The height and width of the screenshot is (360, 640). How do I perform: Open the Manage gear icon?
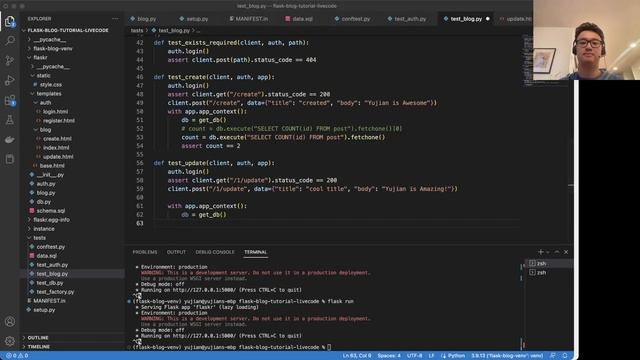pyautogui.click(x=10, y=341)
